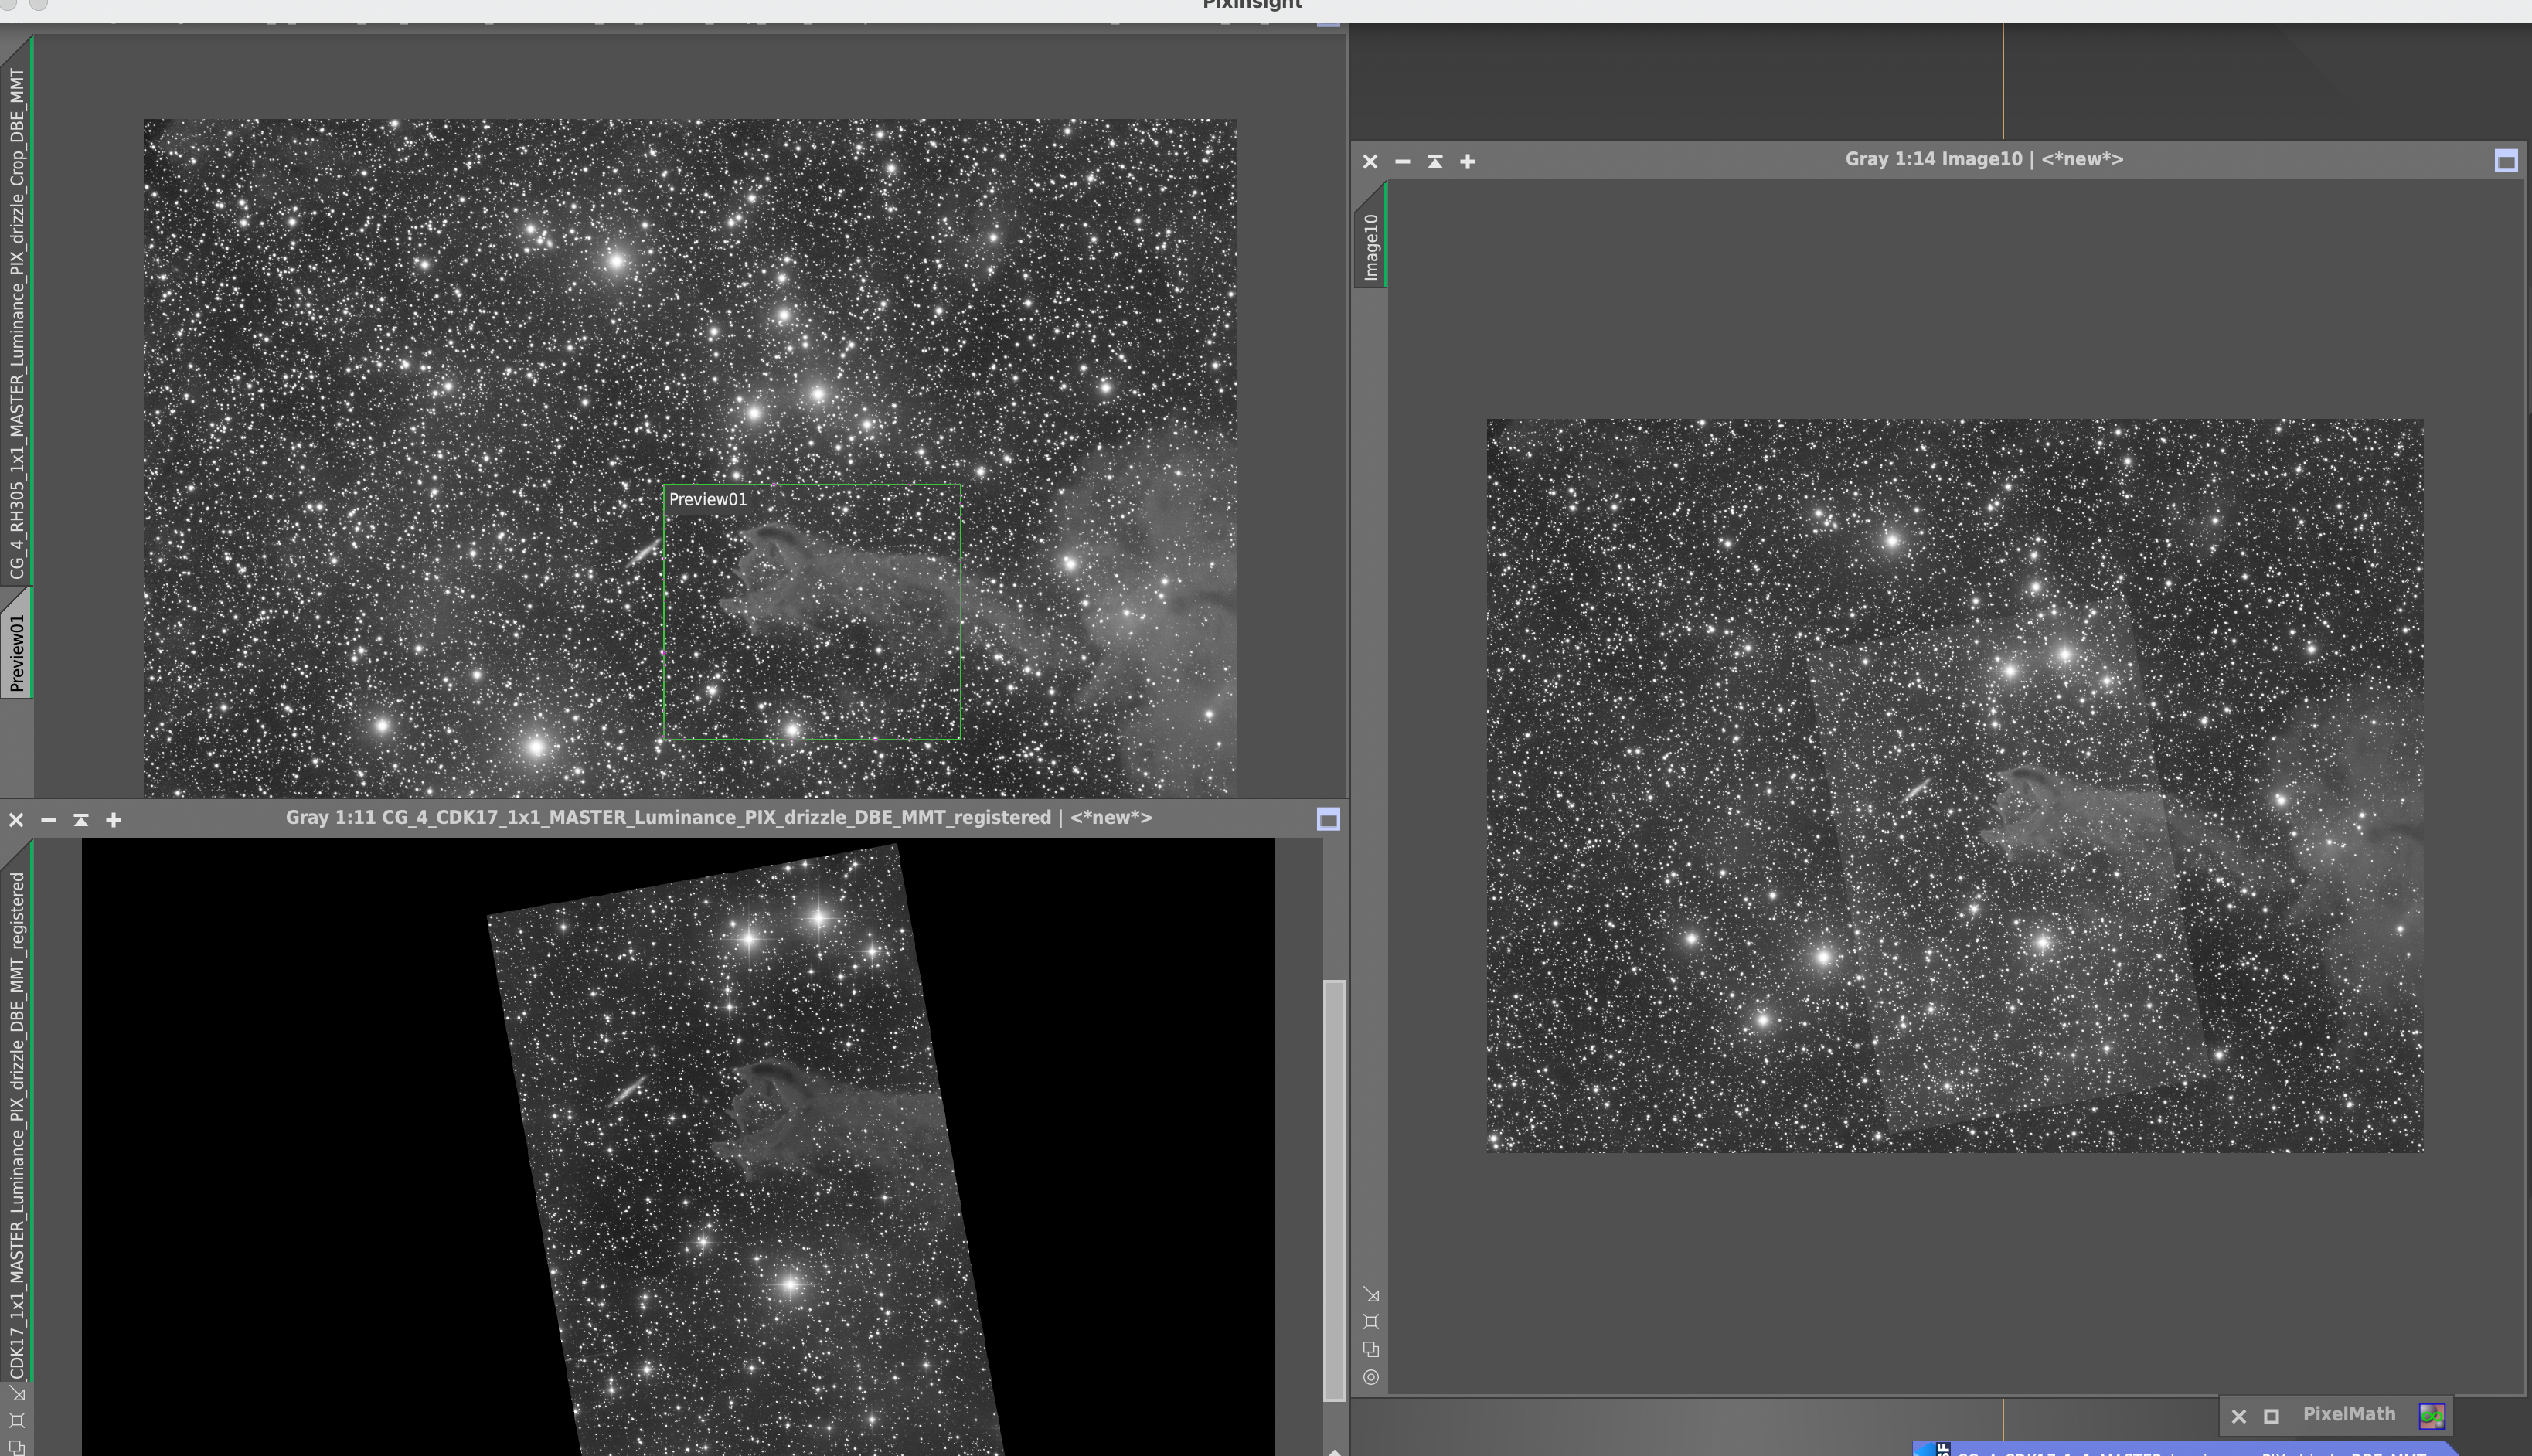This screenshot has width=2532, height=1456.
Task: Shade the registered image window
Action: (81, 820)
